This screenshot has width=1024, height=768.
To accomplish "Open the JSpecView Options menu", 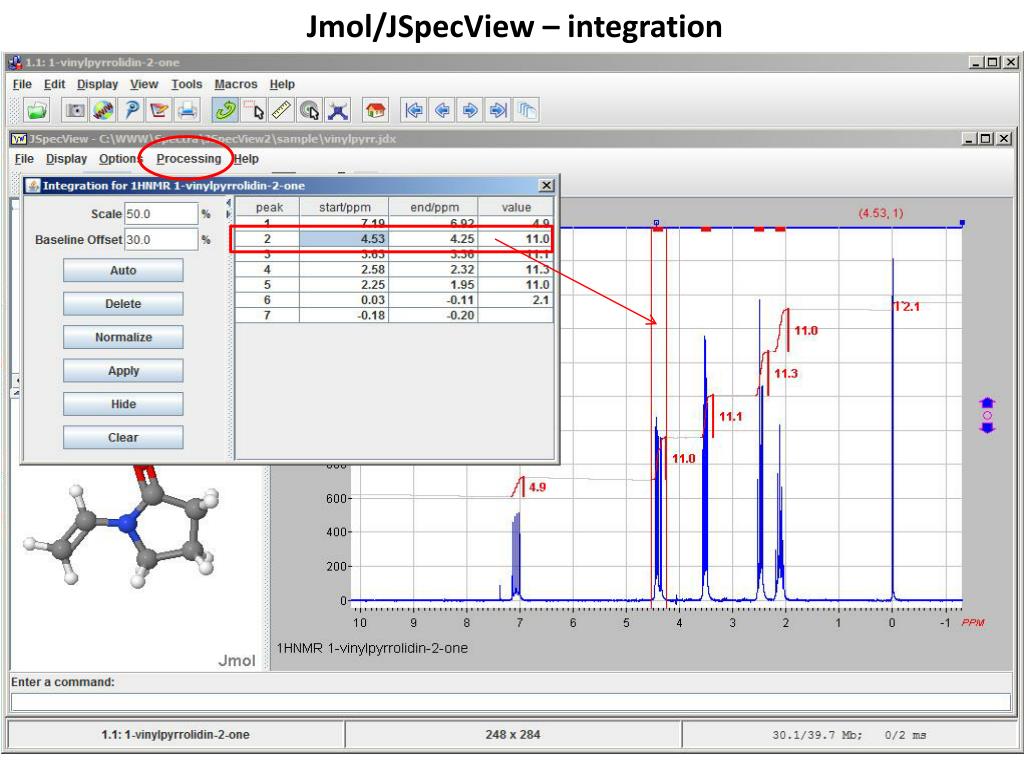I will (x=120, y=159).
